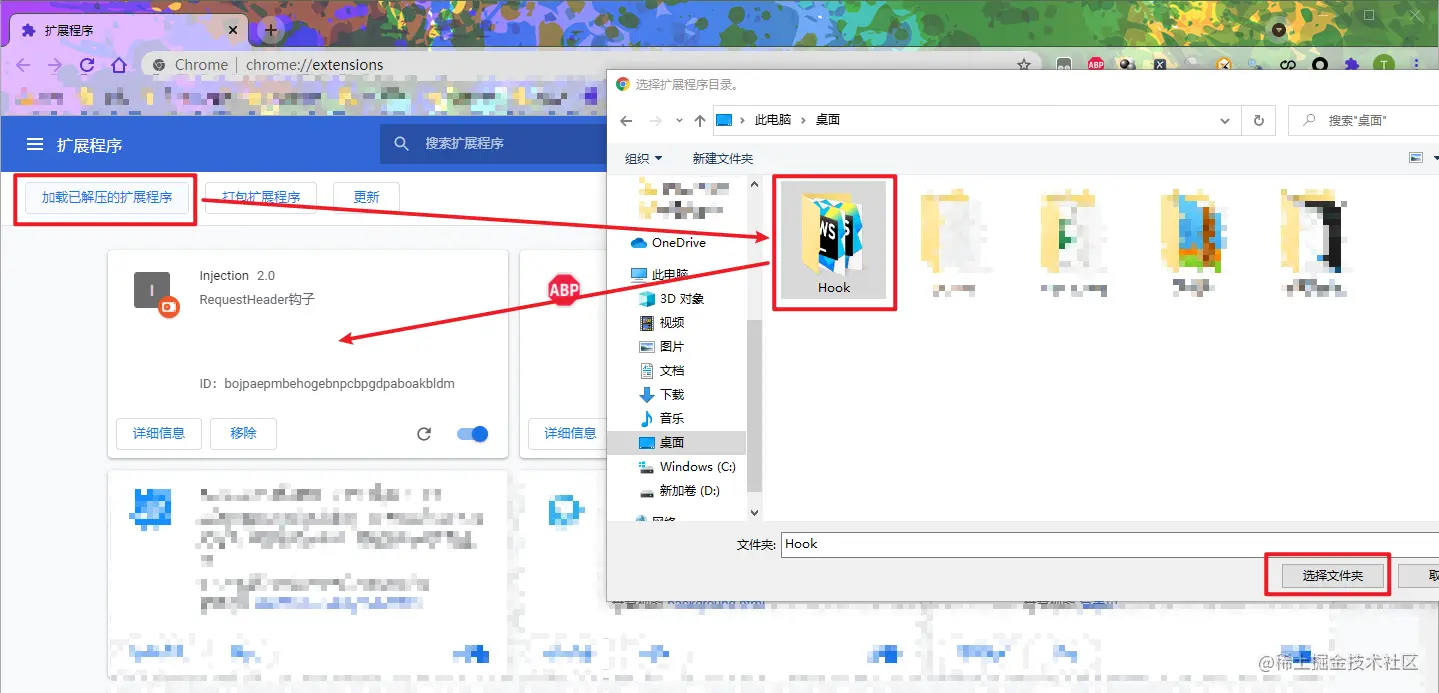The width and height of the screenshot is (1439, 693).
Task: Click the Injection ID text
Action: click(x=327, y=384)
